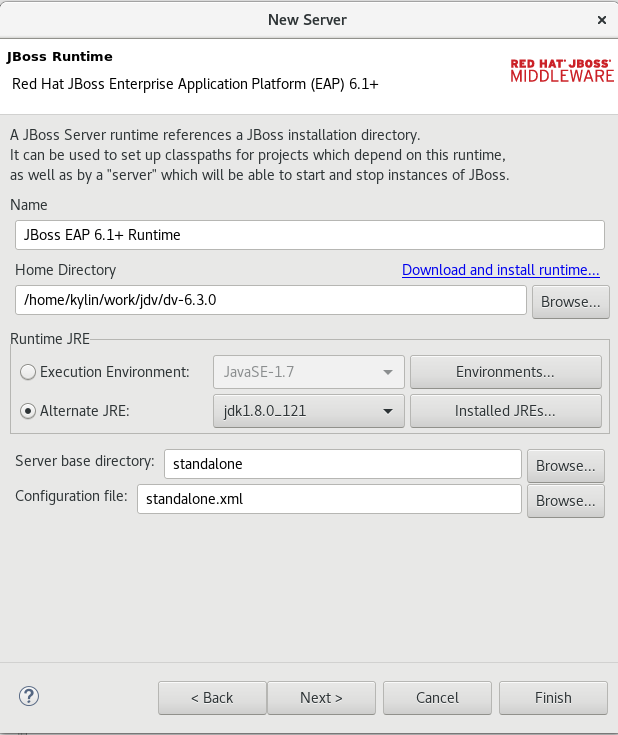Select the Execution Environment radio button
618x735 pixels.
(28, 372)
